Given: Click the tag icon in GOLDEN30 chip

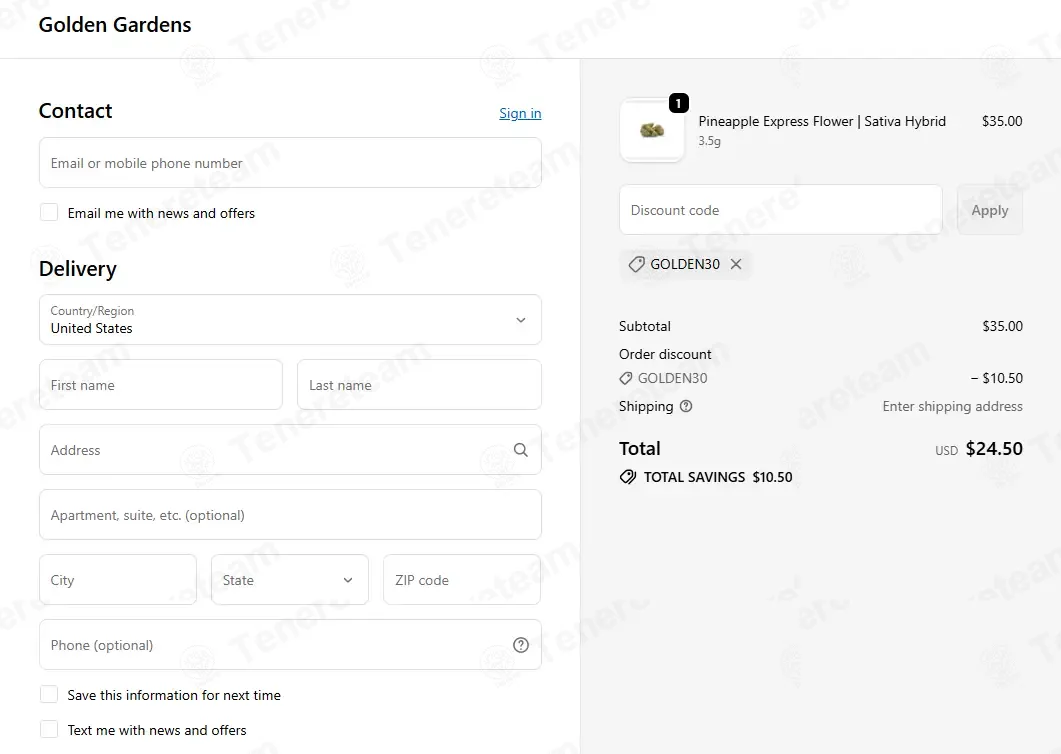Looking at the screenshot, I should [636, 264].
